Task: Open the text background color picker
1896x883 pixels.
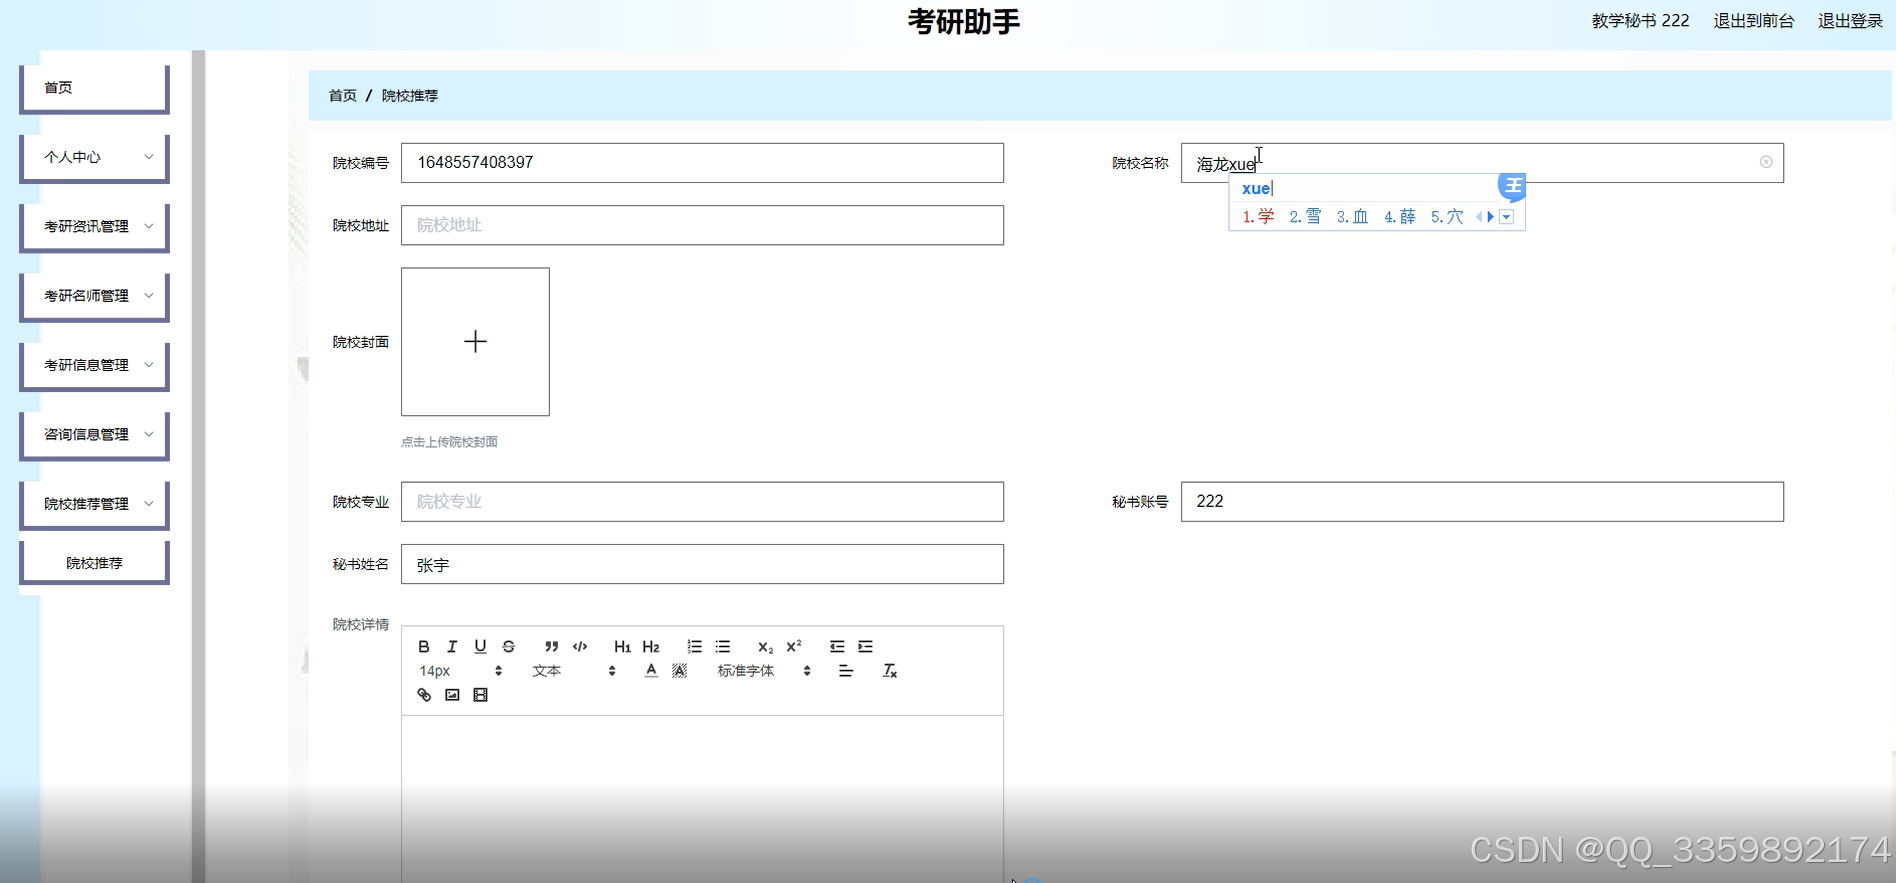Action: (680, 671)
